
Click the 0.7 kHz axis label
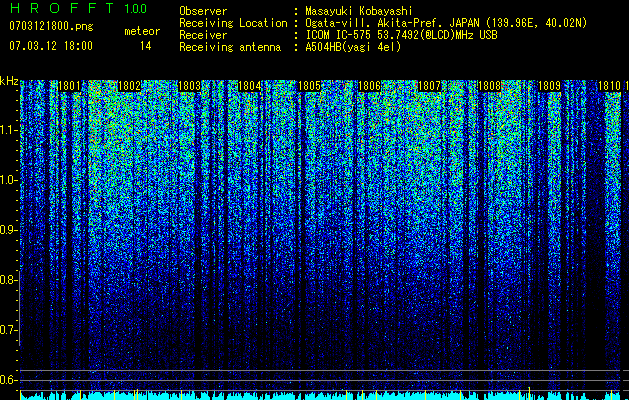[x=7, y=330]
